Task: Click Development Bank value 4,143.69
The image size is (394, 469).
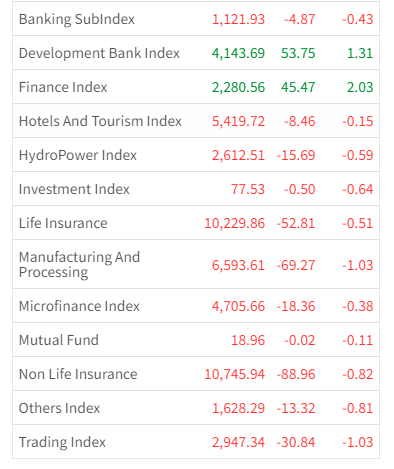Action: point(238,53)
